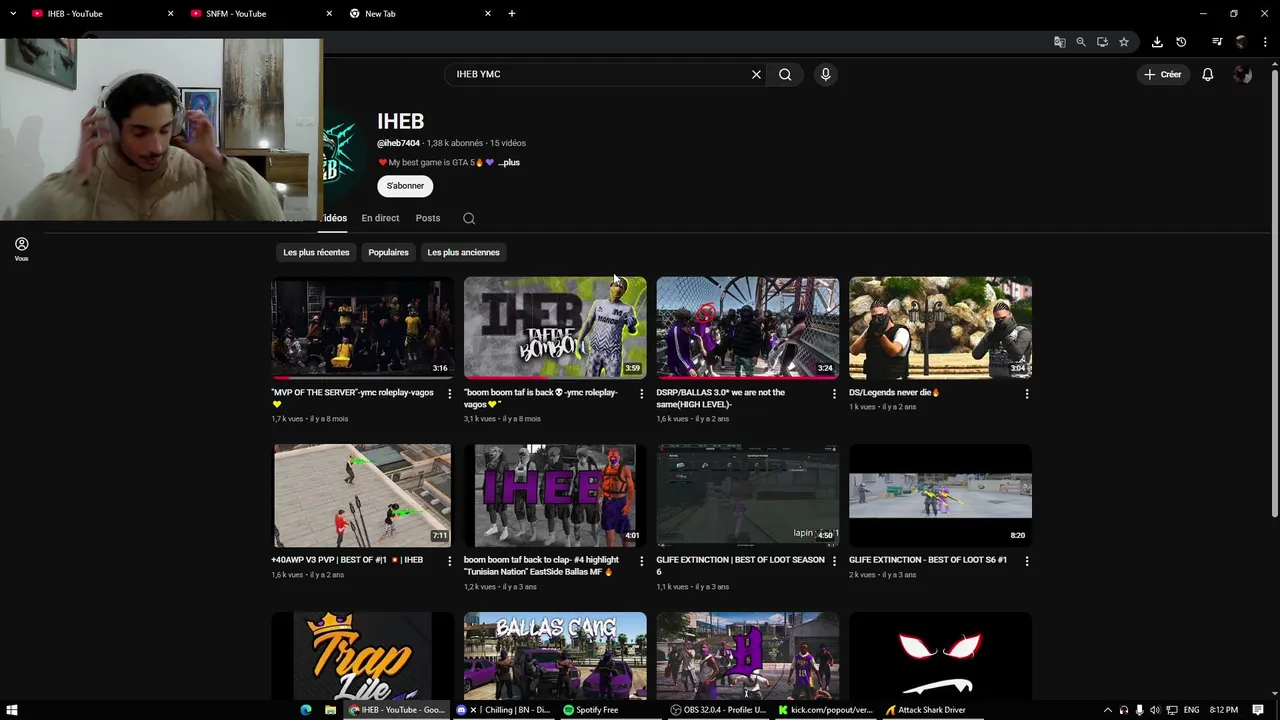
Task: Close the SNFM - YouTube tab
Action: tap(329, 14)
